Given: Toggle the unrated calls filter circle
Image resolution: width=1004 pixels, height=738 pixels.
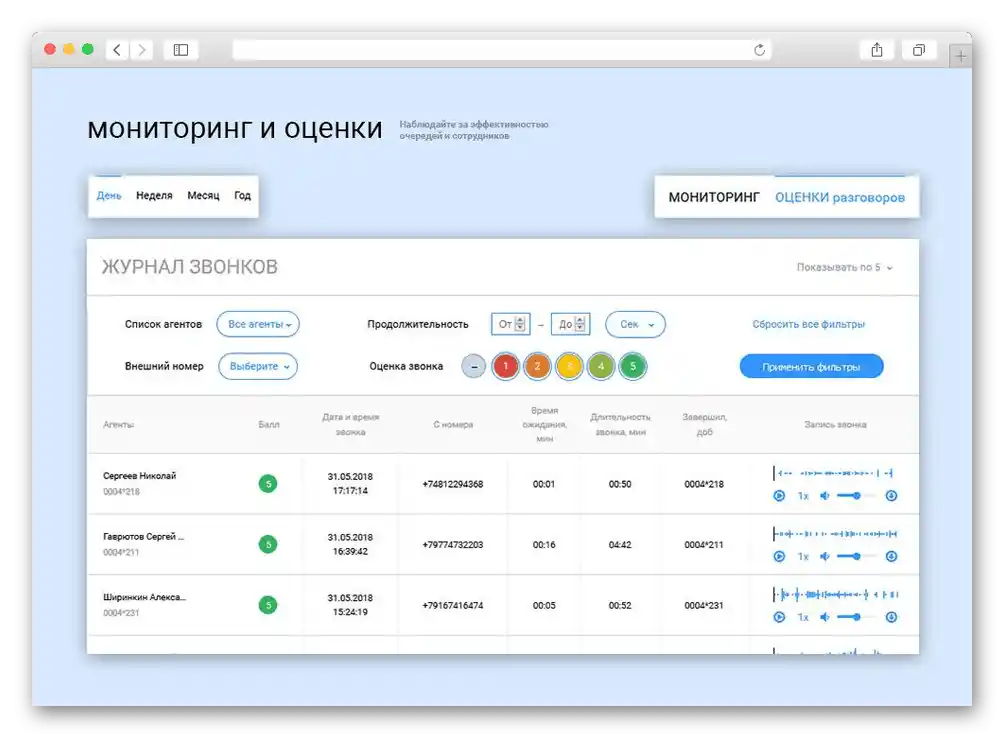Looking at the screenshot, I should tap(473, 367).
